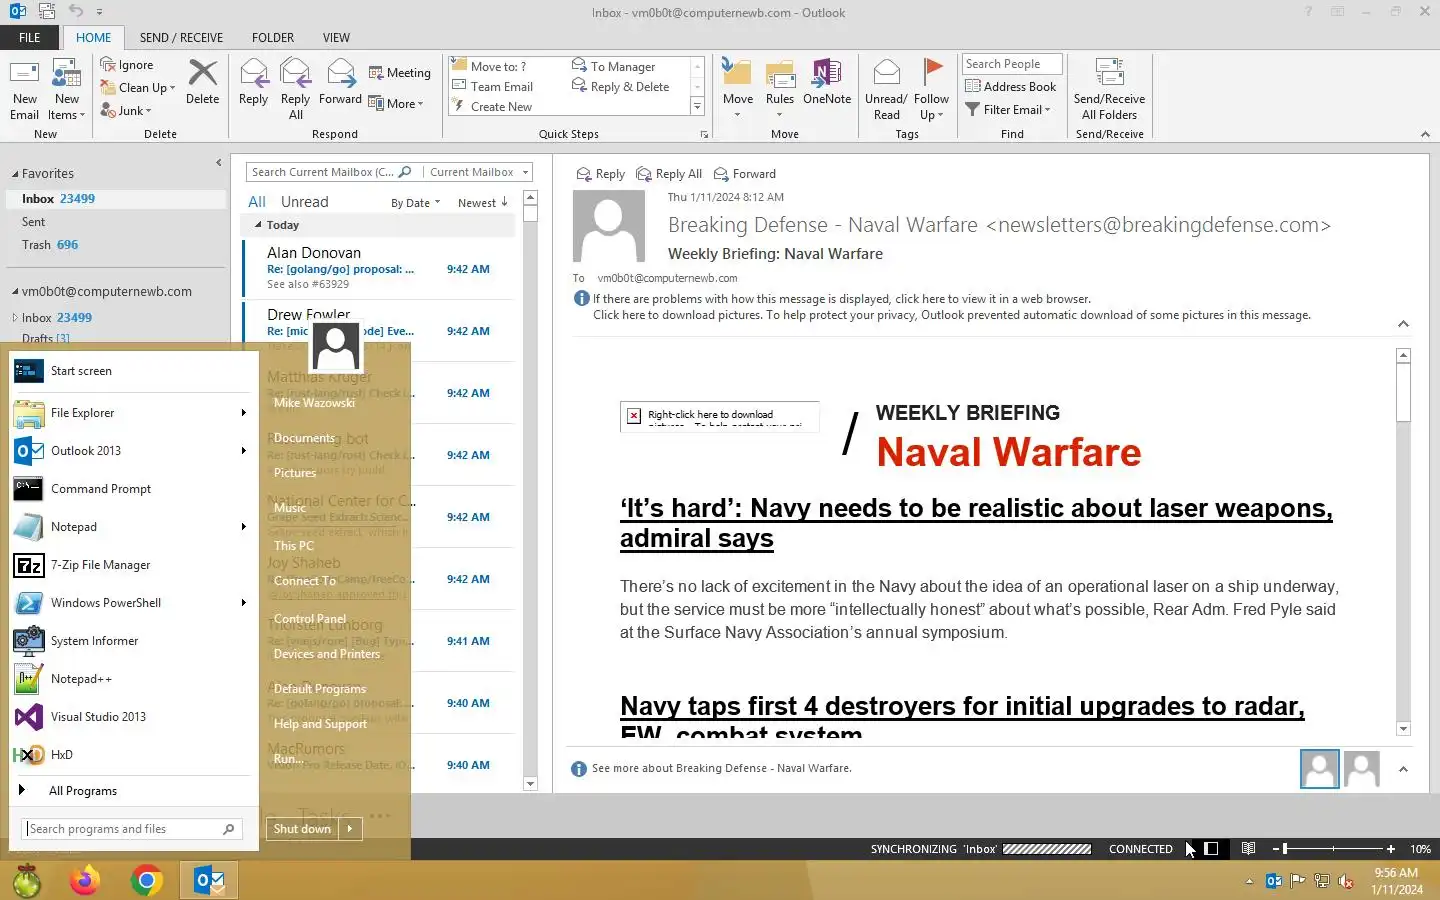Switch to VIEW tab
The height and width of the screenshot is (900, 1440).
tap(336, 38)
